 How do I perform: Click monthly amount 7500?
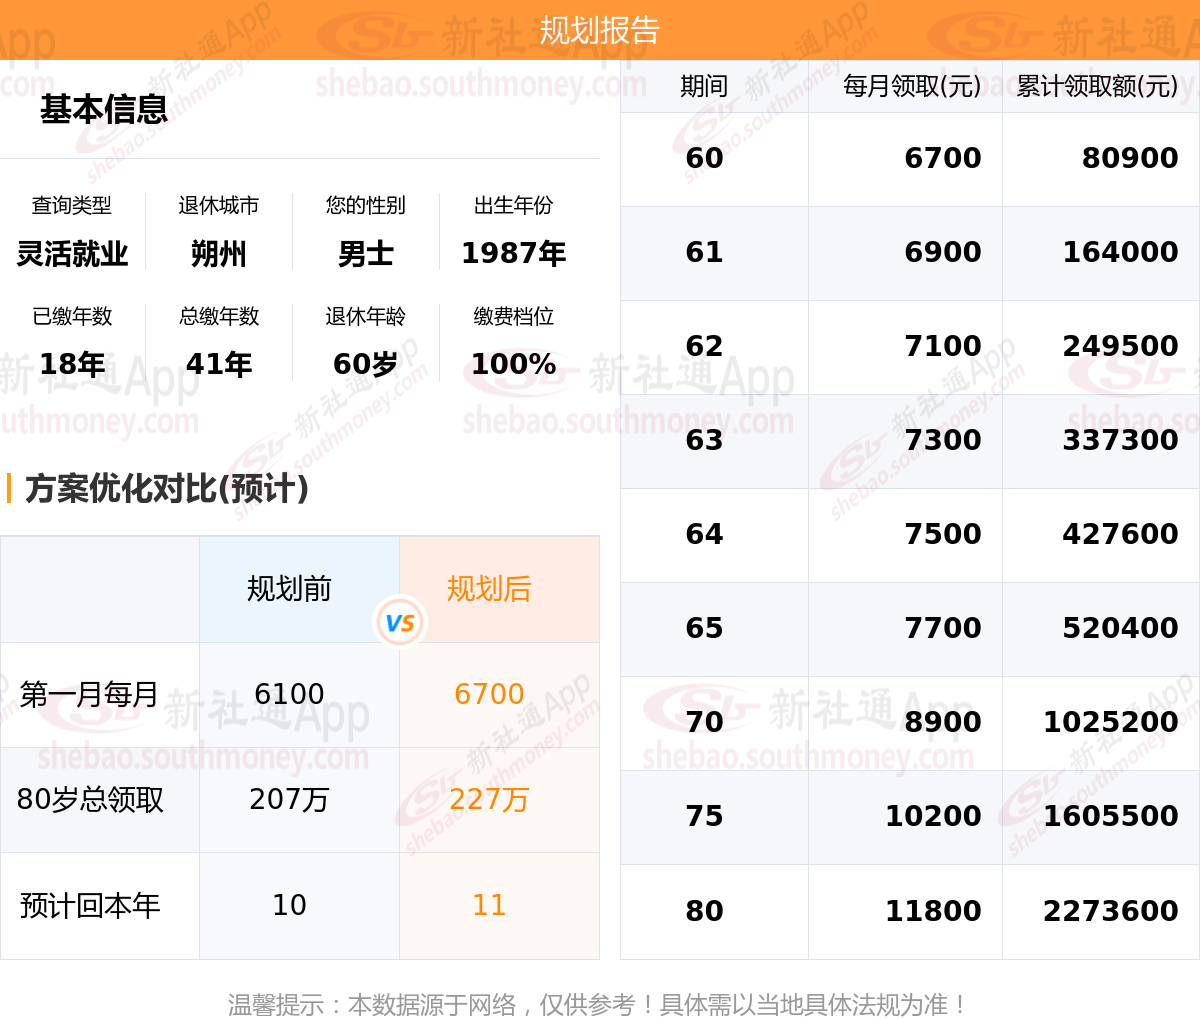click(943, 534)
